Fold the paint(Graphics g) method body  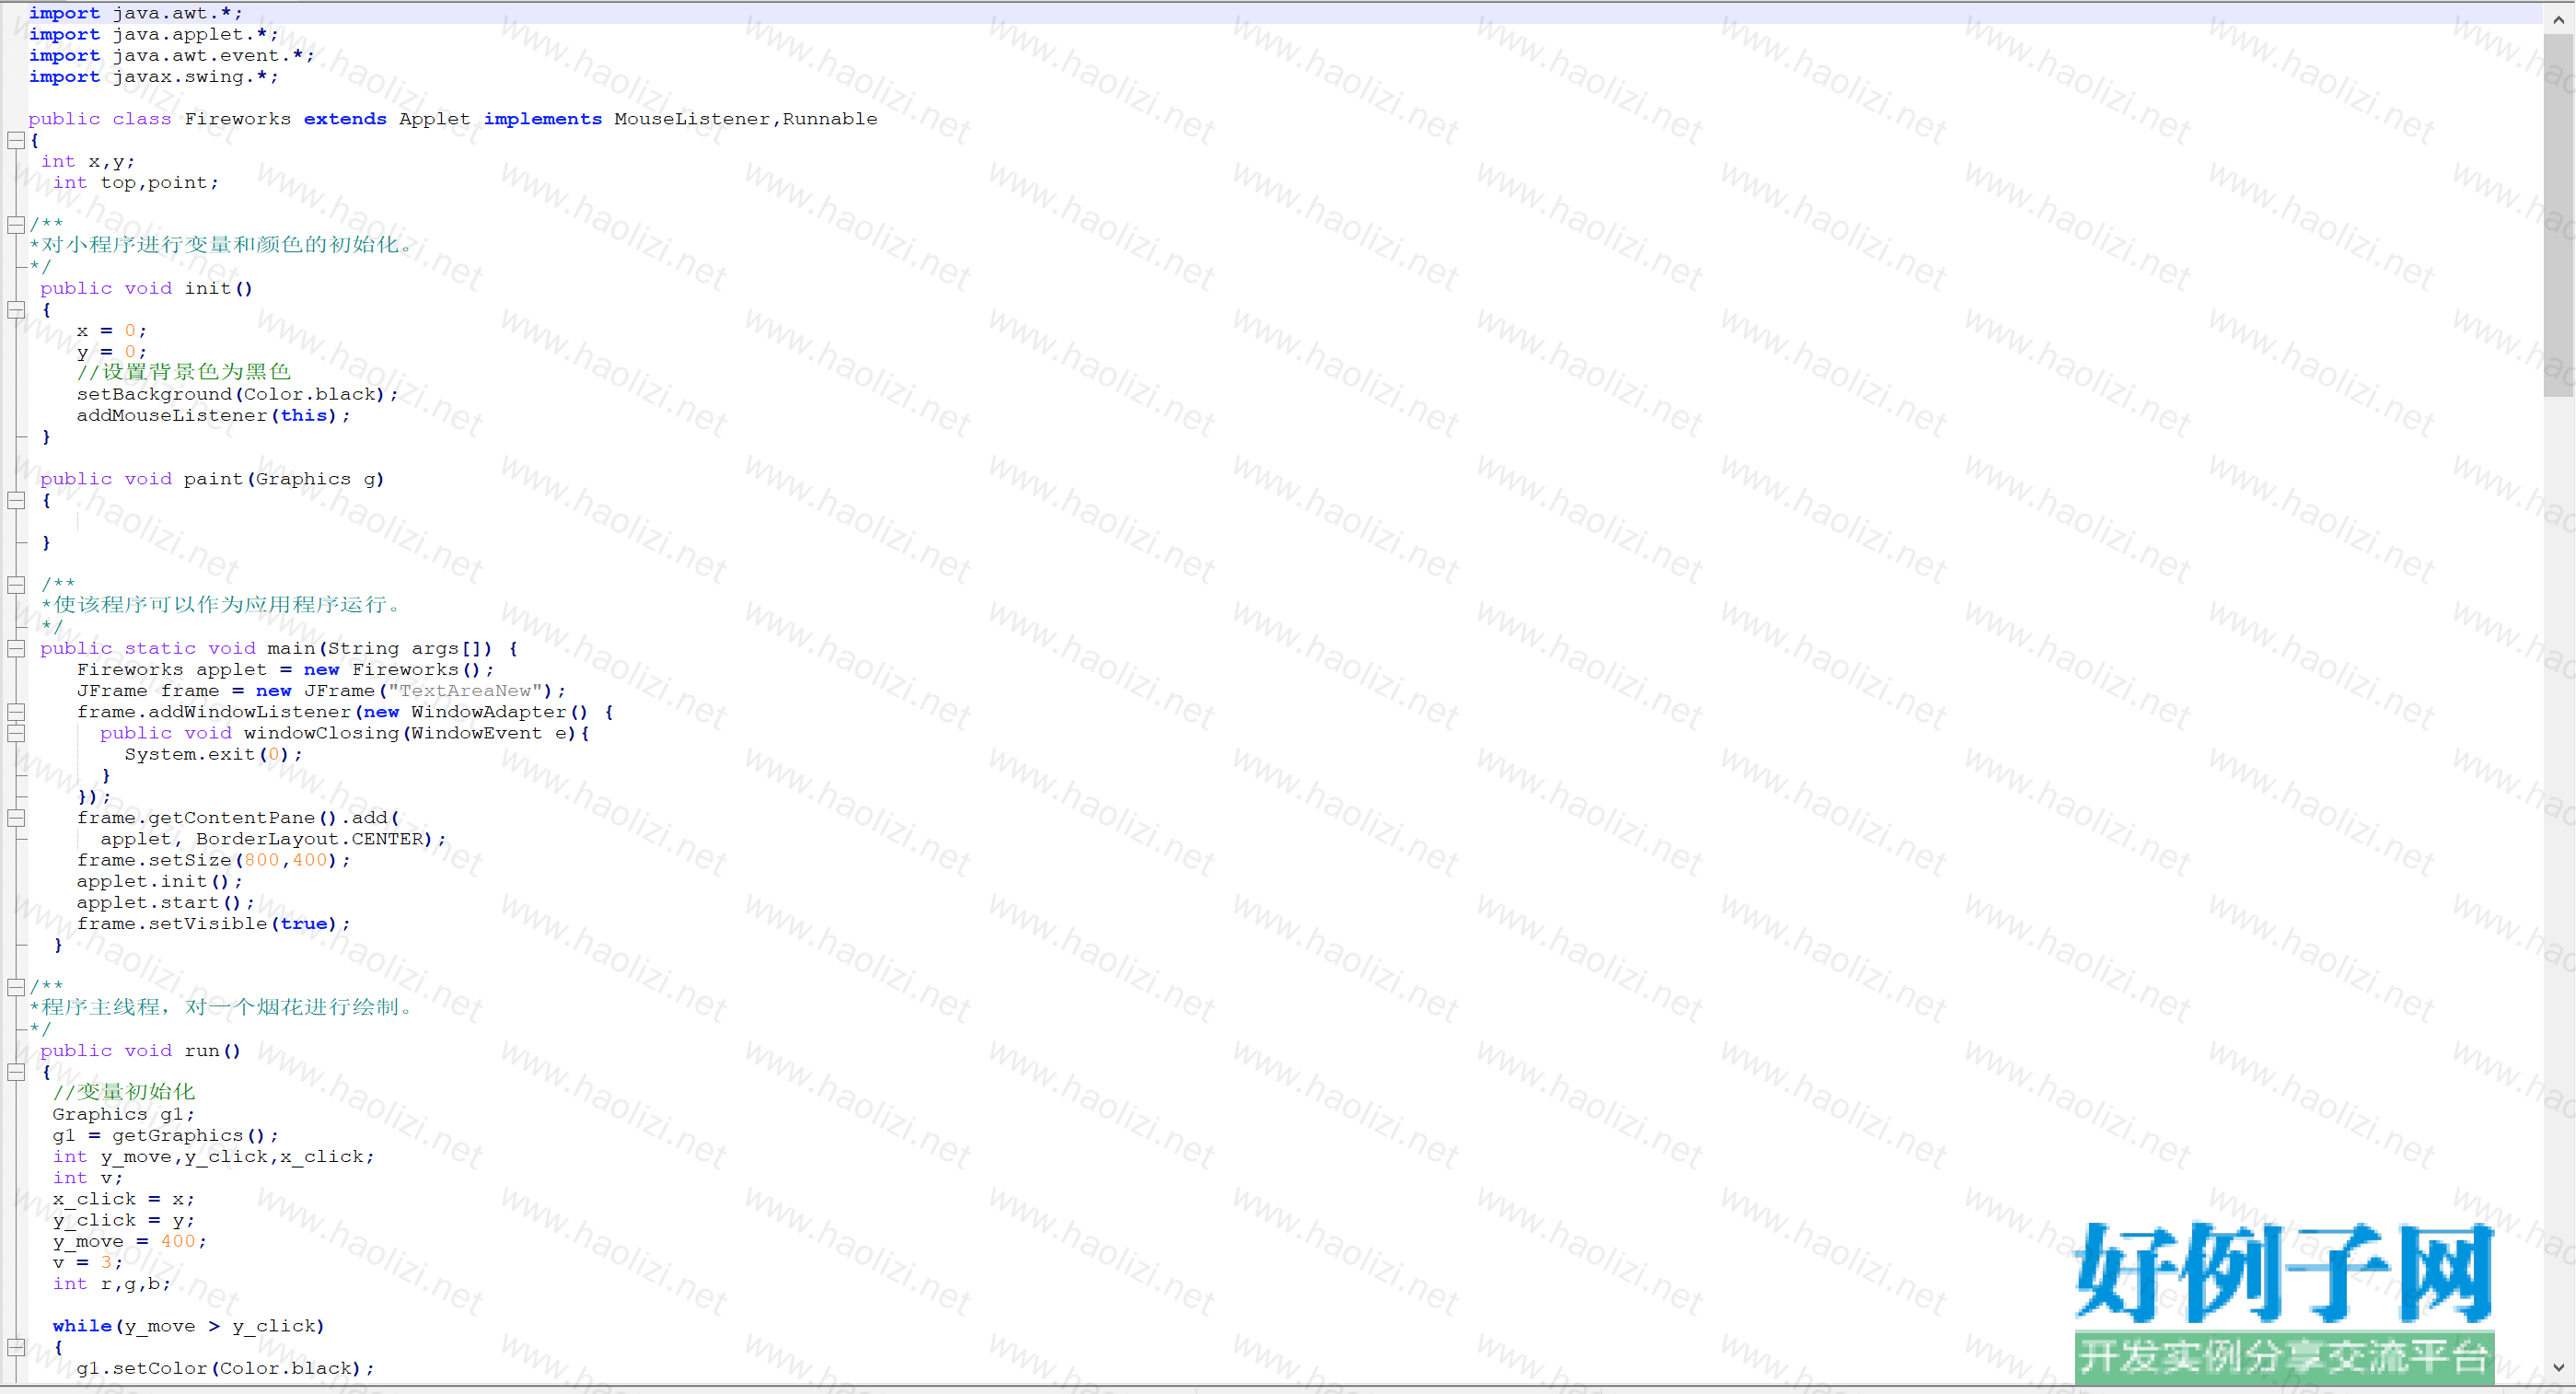pos(16,500)
